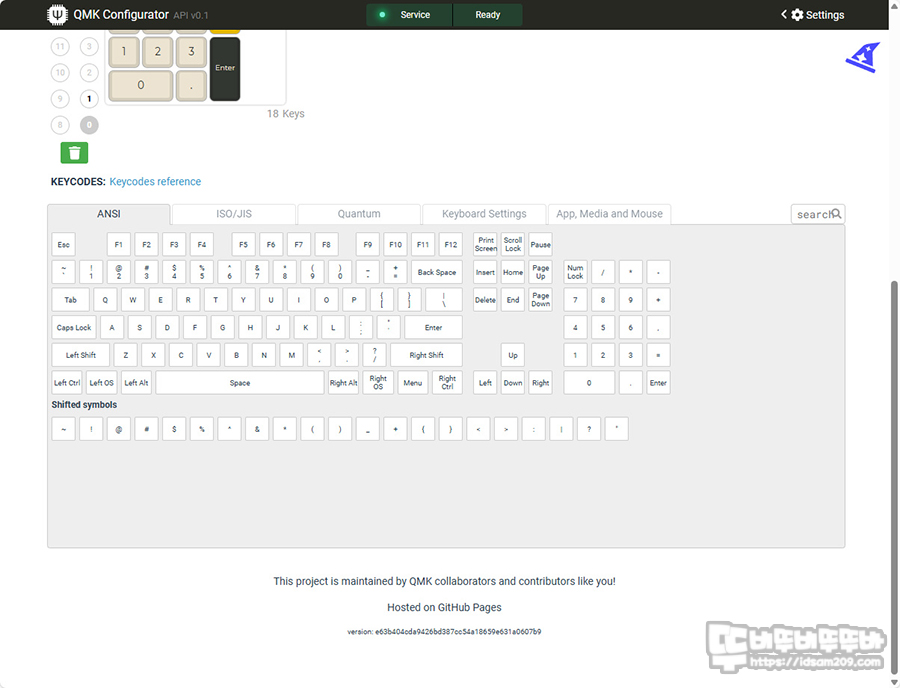Pick the Space keycode
Viewport: 900px width, 688px height.
(239, 383)
